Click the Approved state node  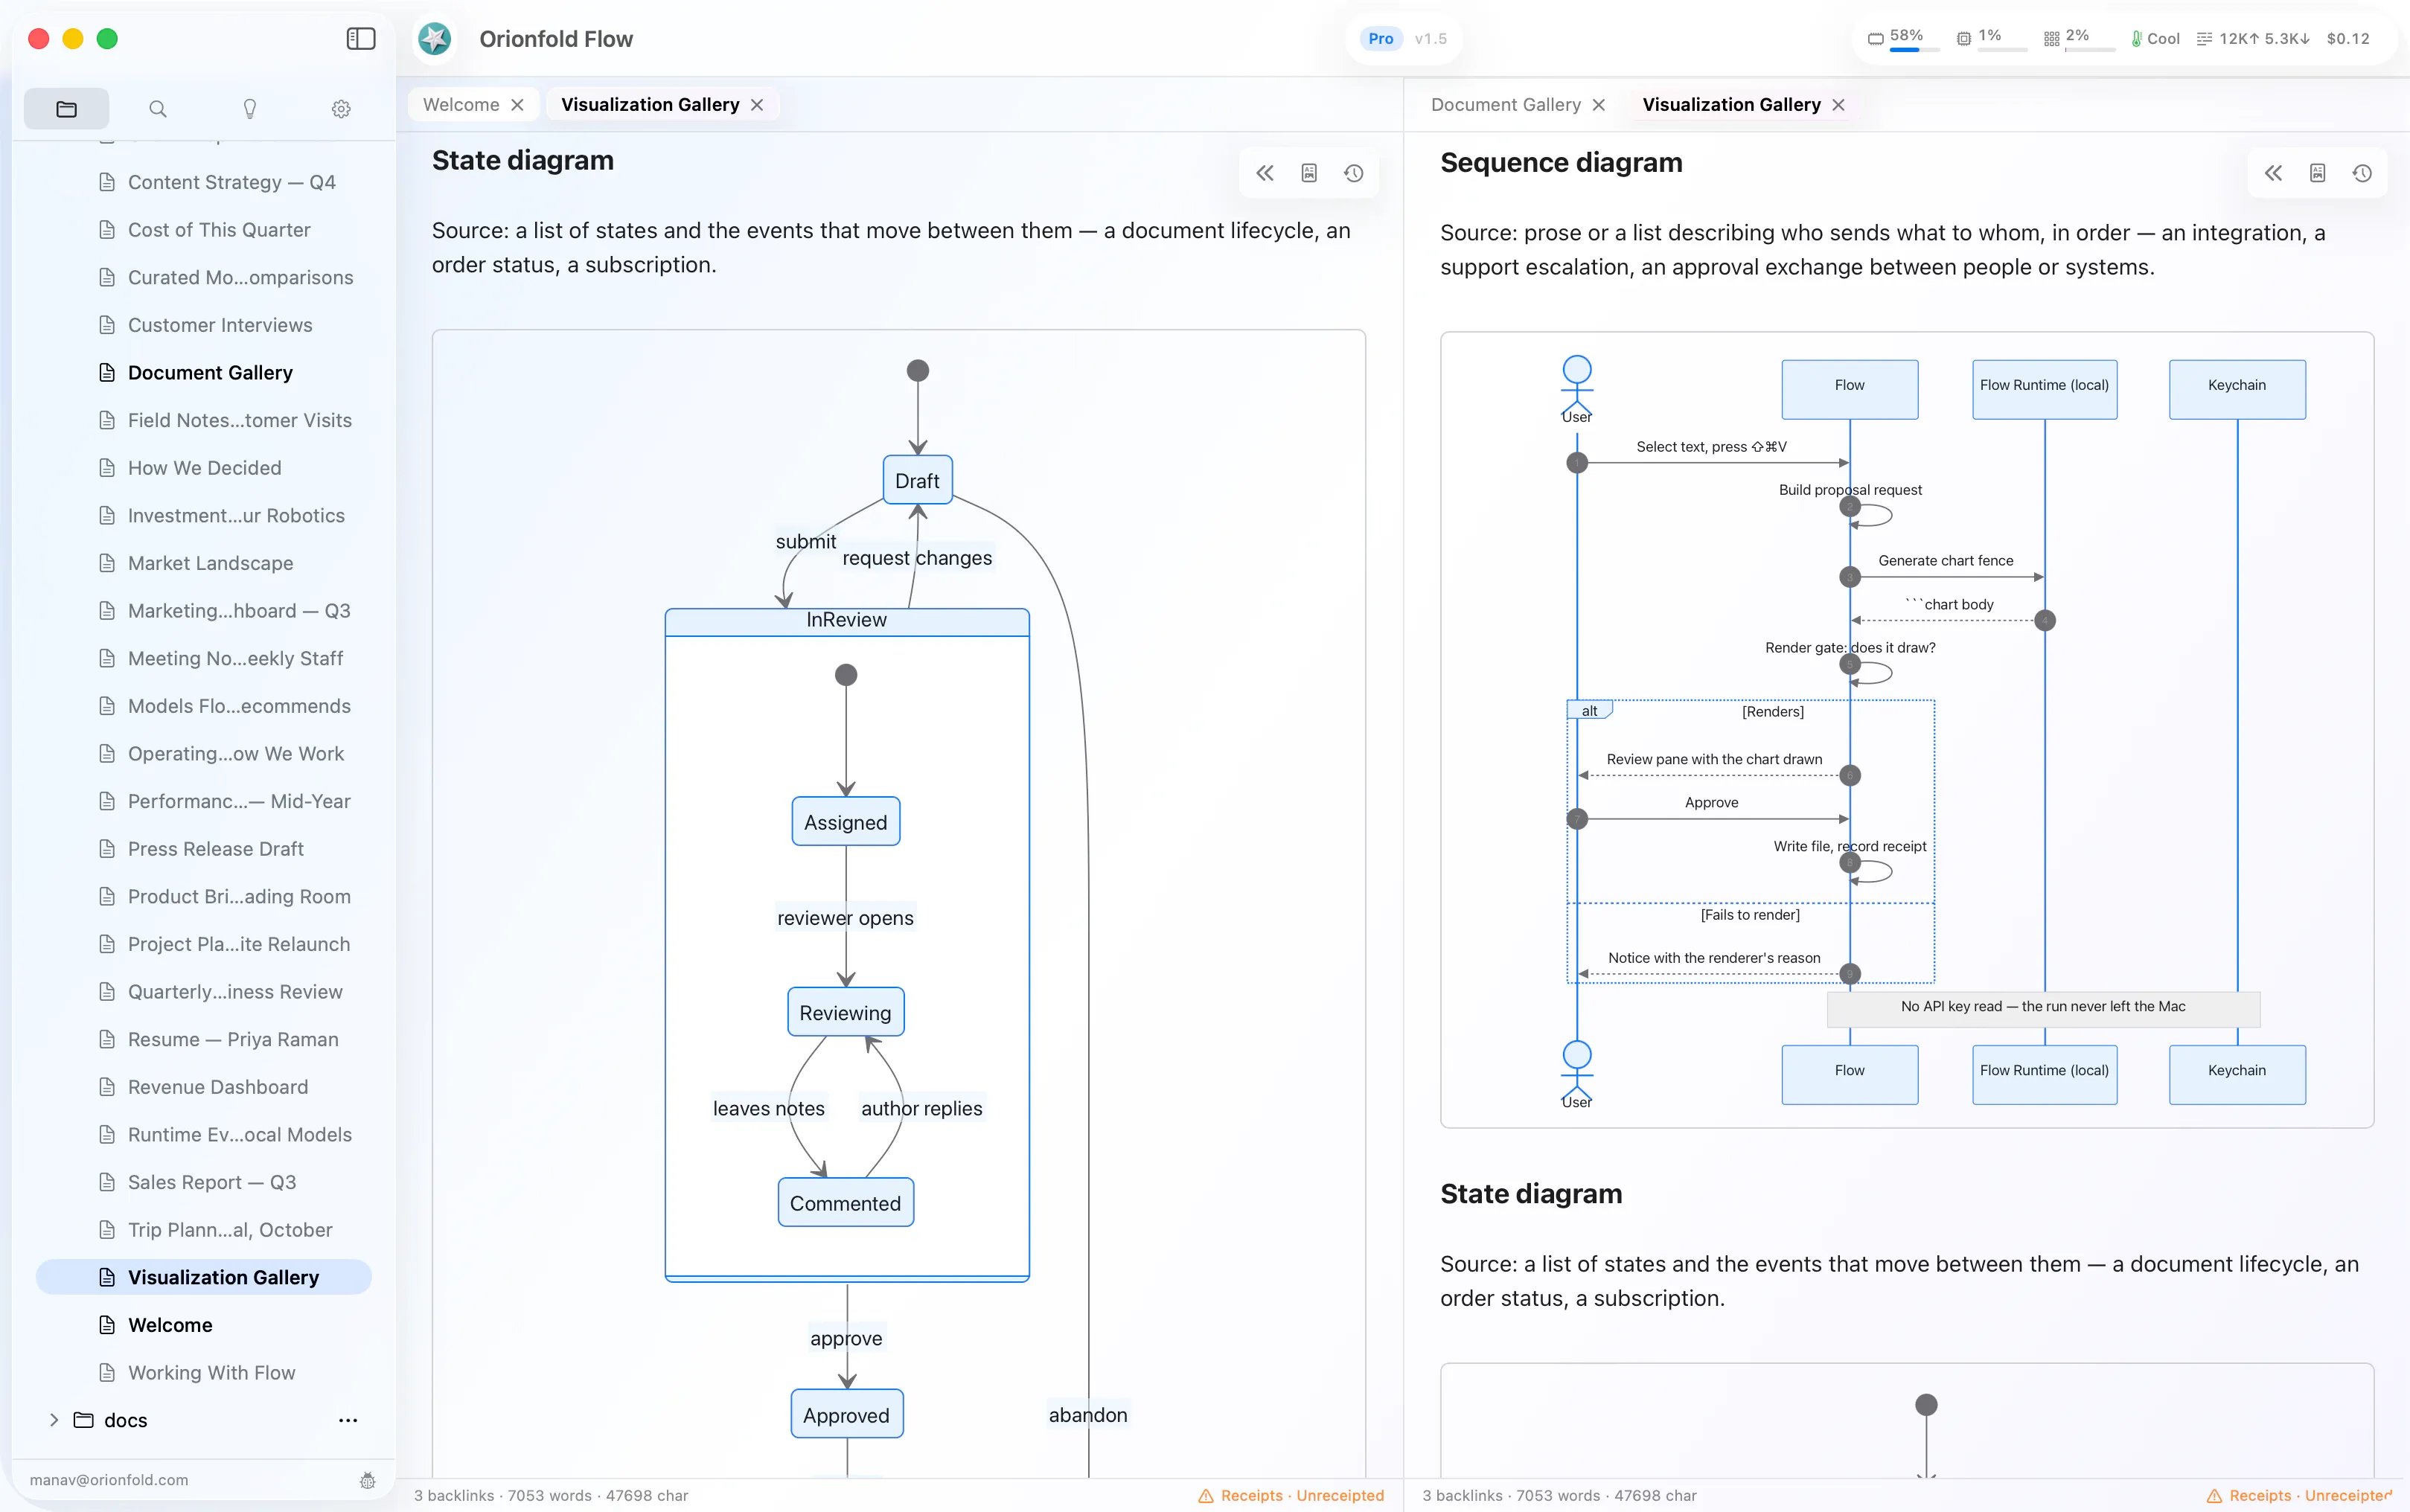(x=847, y=1414)
